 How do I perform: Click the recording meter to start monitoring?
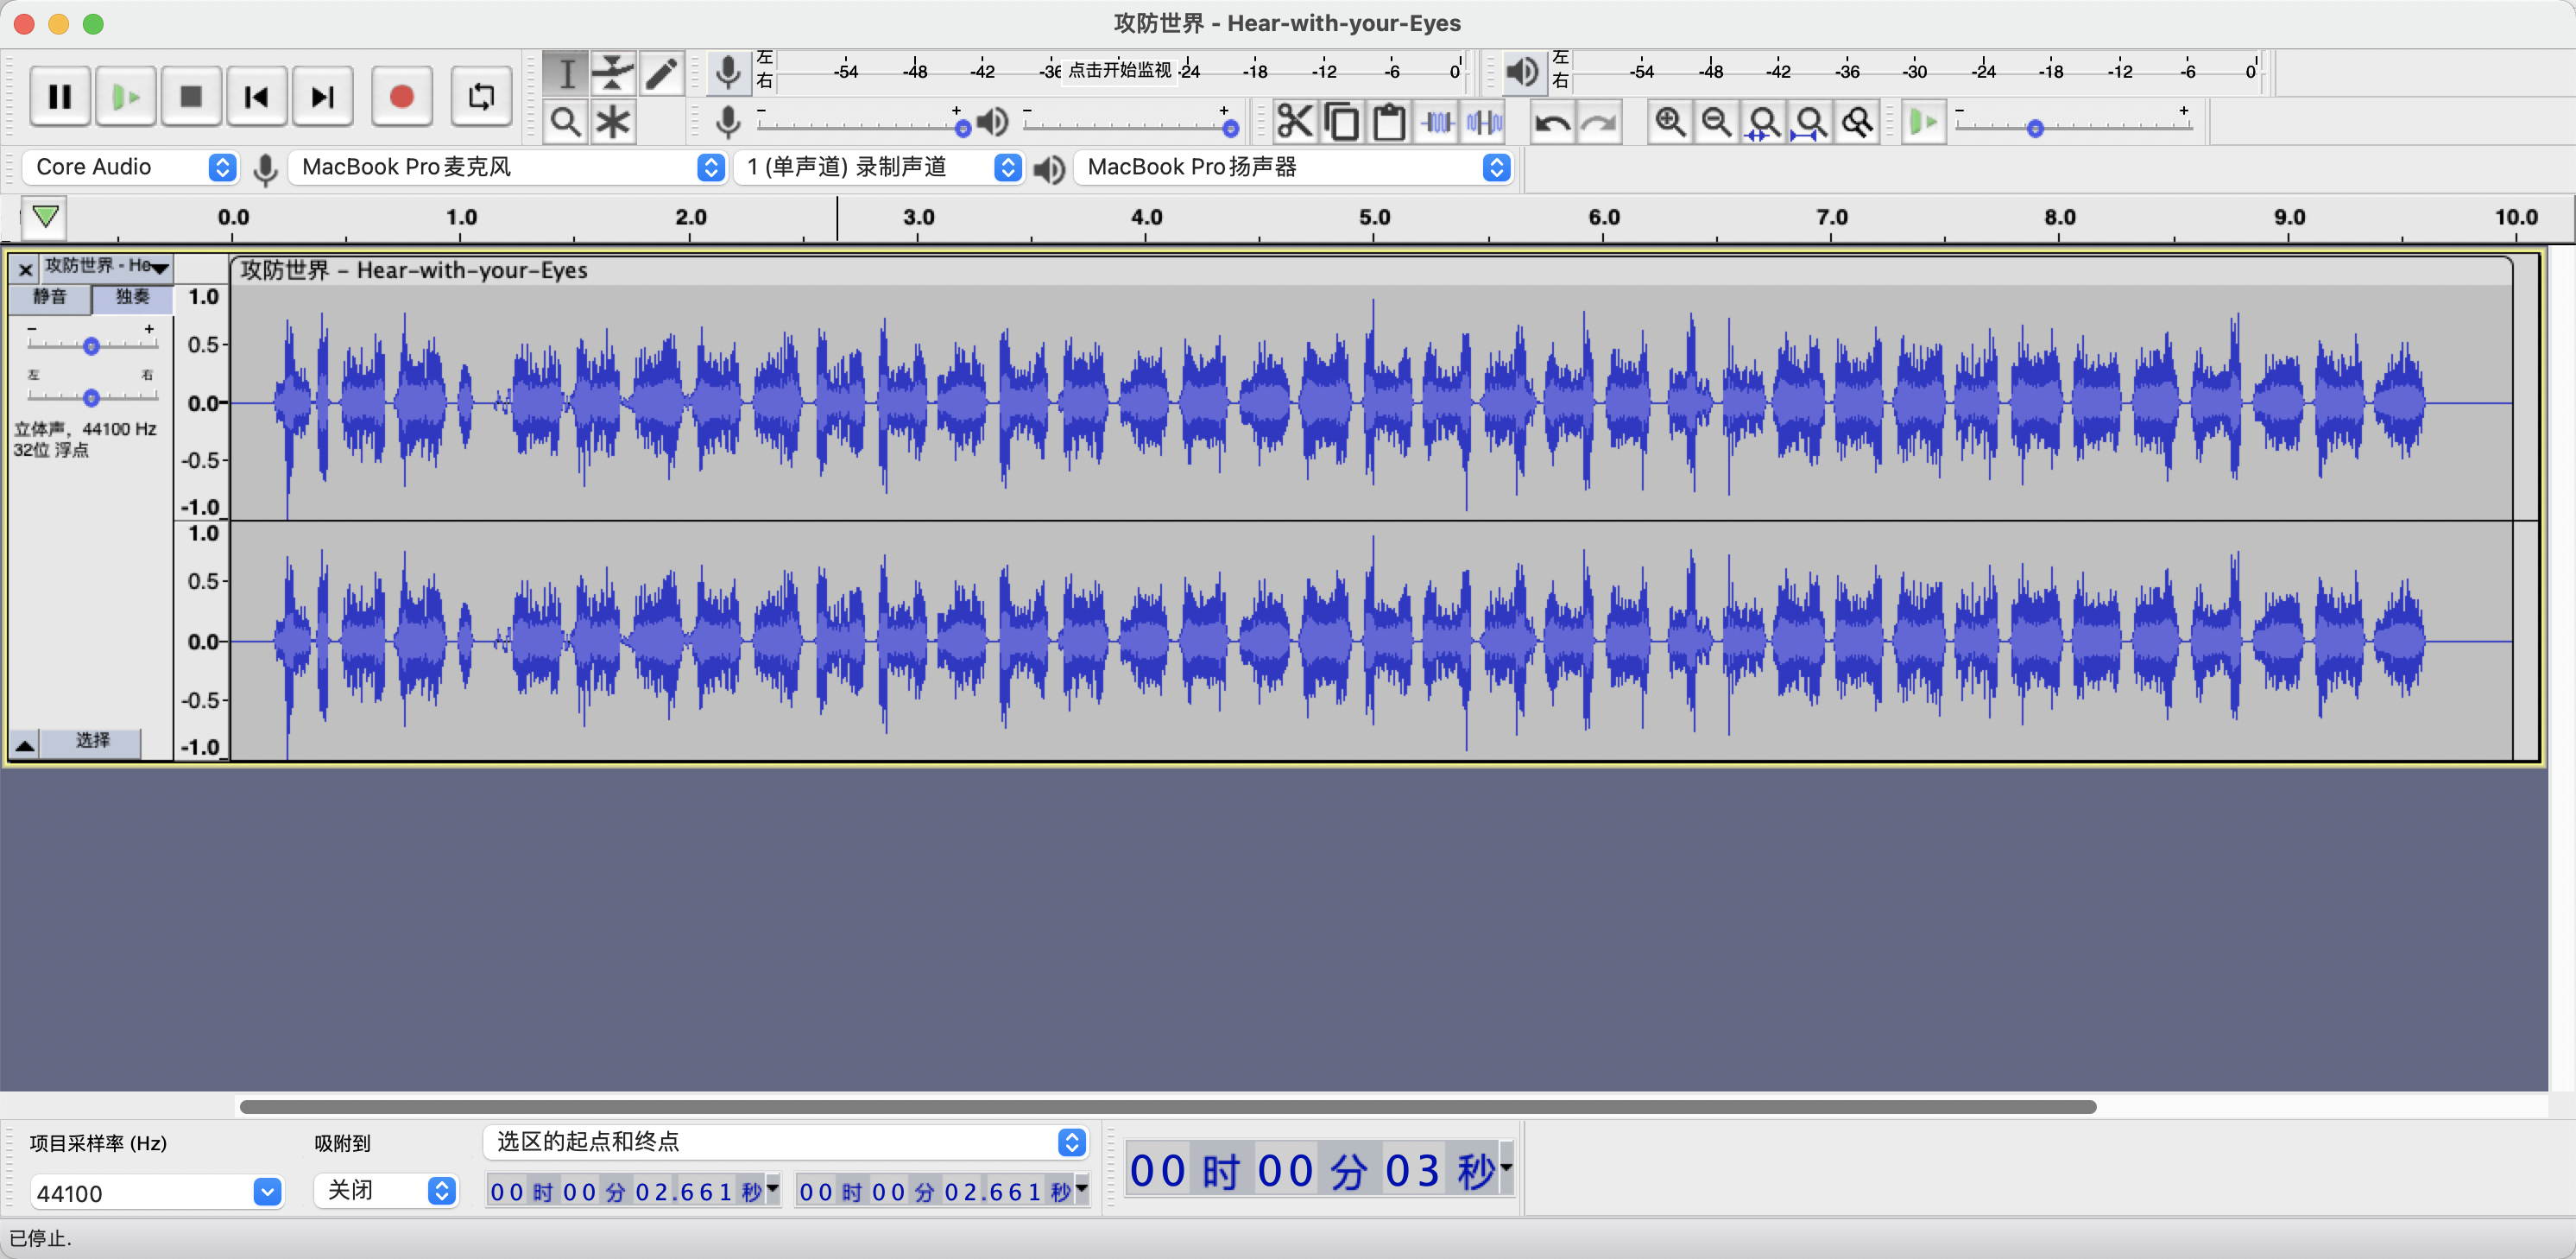[x=1120, y=70]
